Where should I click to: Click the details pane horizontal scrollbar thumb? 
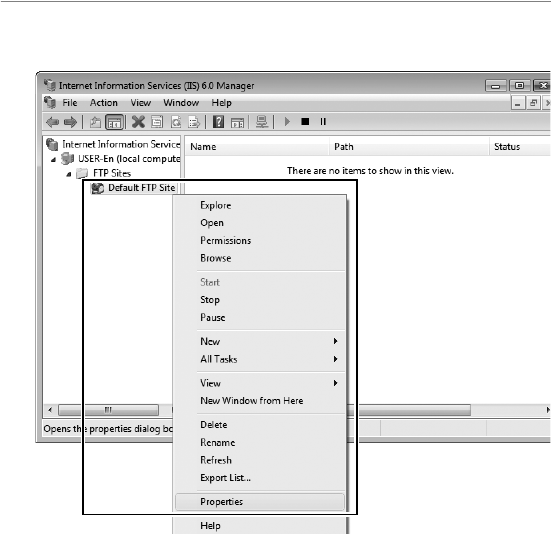(x=409, y=410)
